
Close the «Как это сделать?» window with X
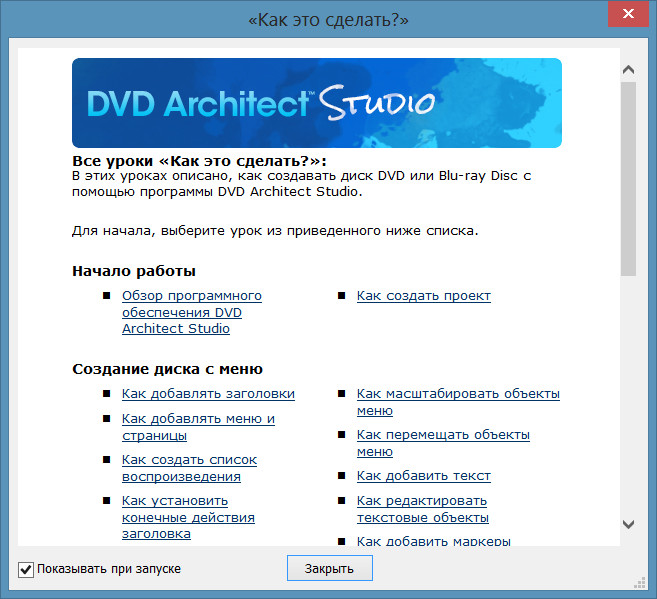628,14
